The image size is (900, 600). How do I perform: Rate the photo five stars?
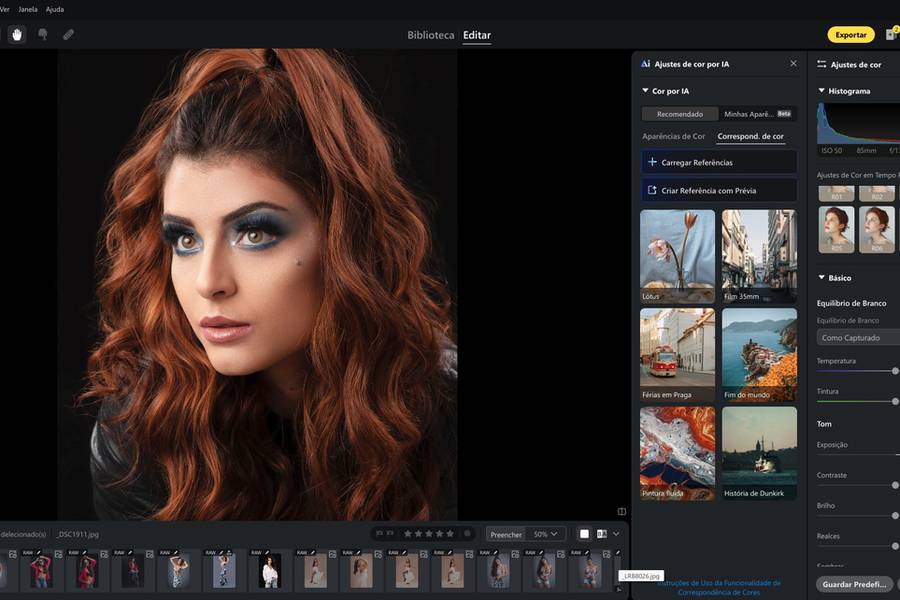(452, 534)
